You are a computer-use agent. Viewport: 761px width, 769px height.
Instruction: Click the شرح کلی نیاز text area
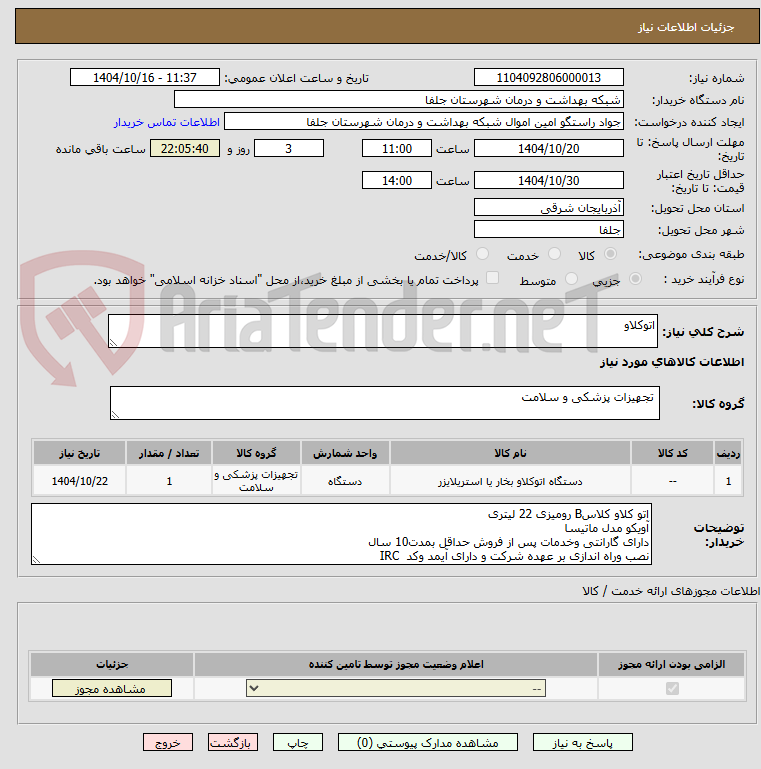pos(382,332)
